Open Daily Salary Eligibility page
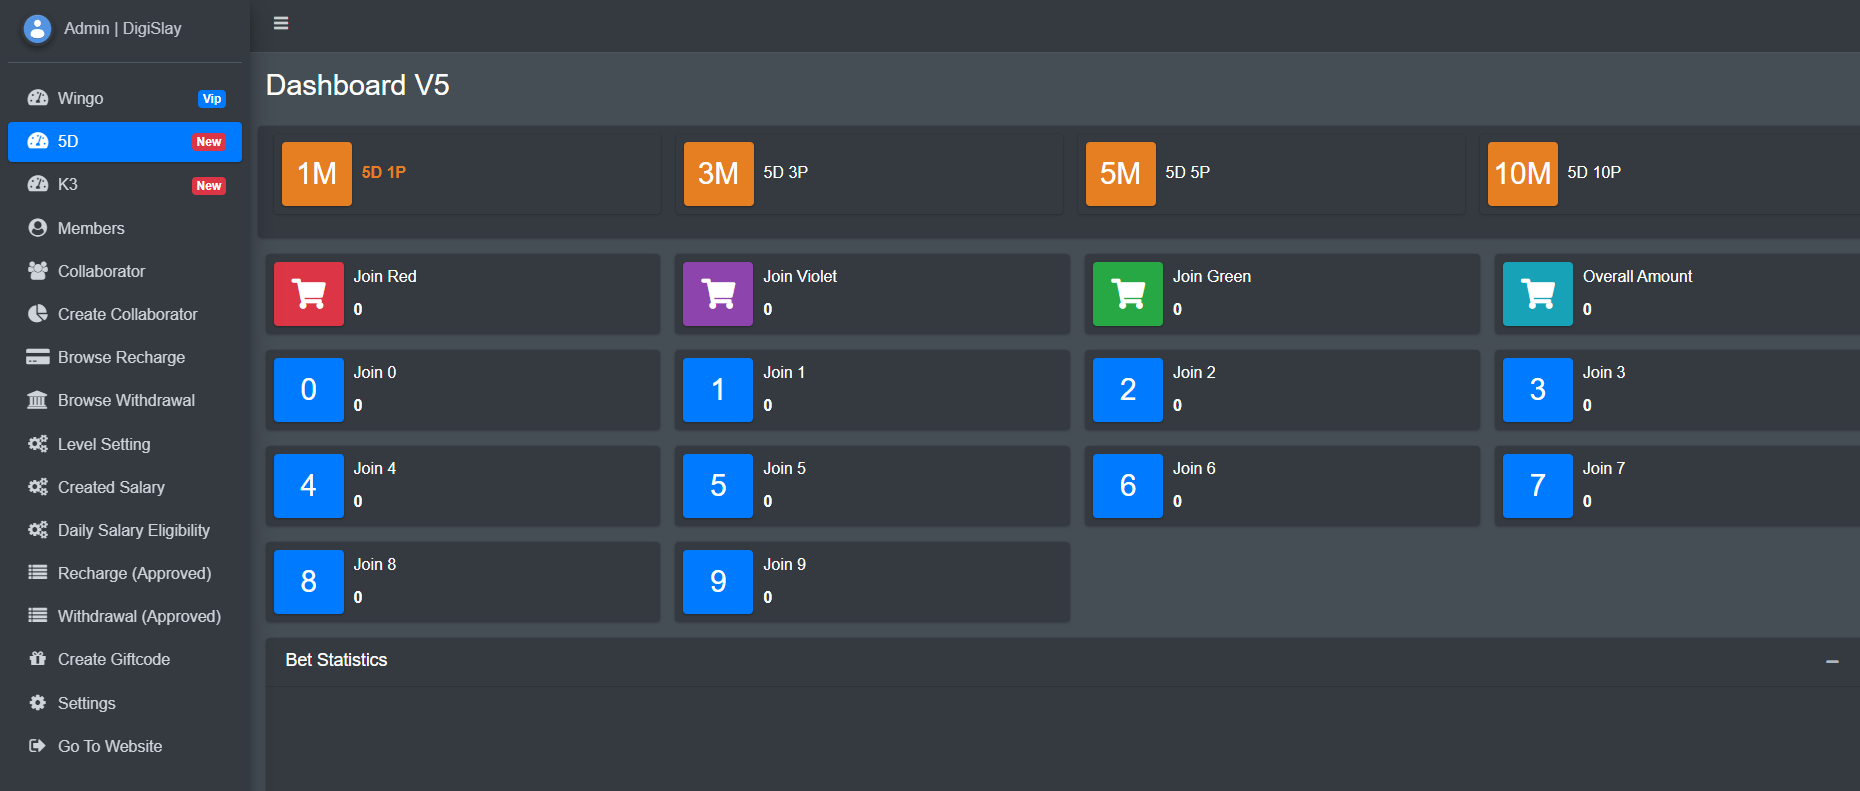This screenshot has height=791, width=1860. [133, 530]
